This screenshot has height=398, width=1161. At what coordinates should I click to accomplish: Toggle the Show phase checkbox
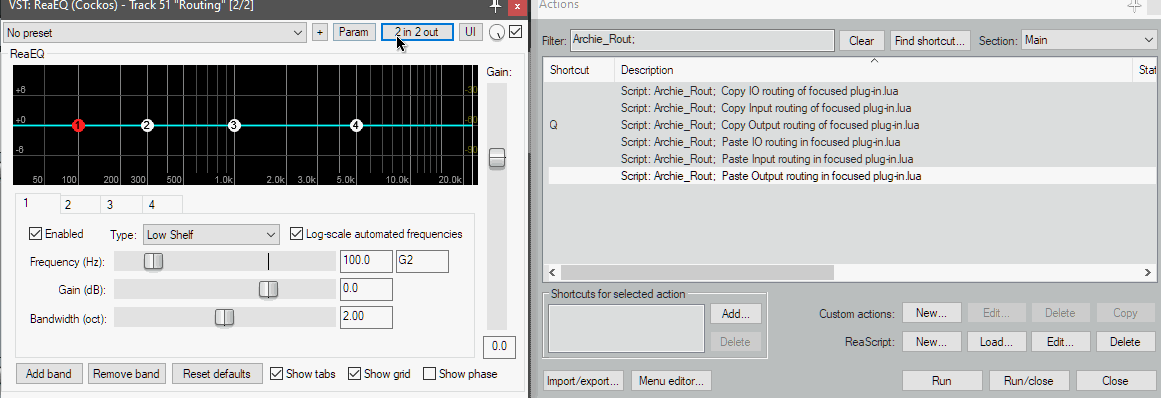pos(429,374)
